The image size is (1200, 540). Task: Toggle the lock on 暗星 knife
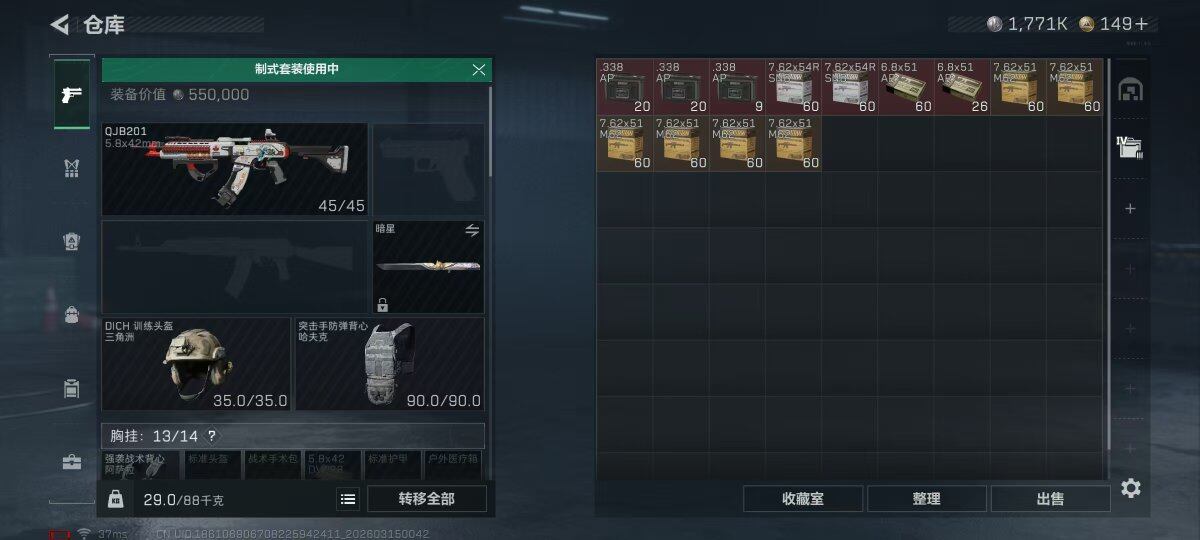pyautogui.click(x=382, y=305)
